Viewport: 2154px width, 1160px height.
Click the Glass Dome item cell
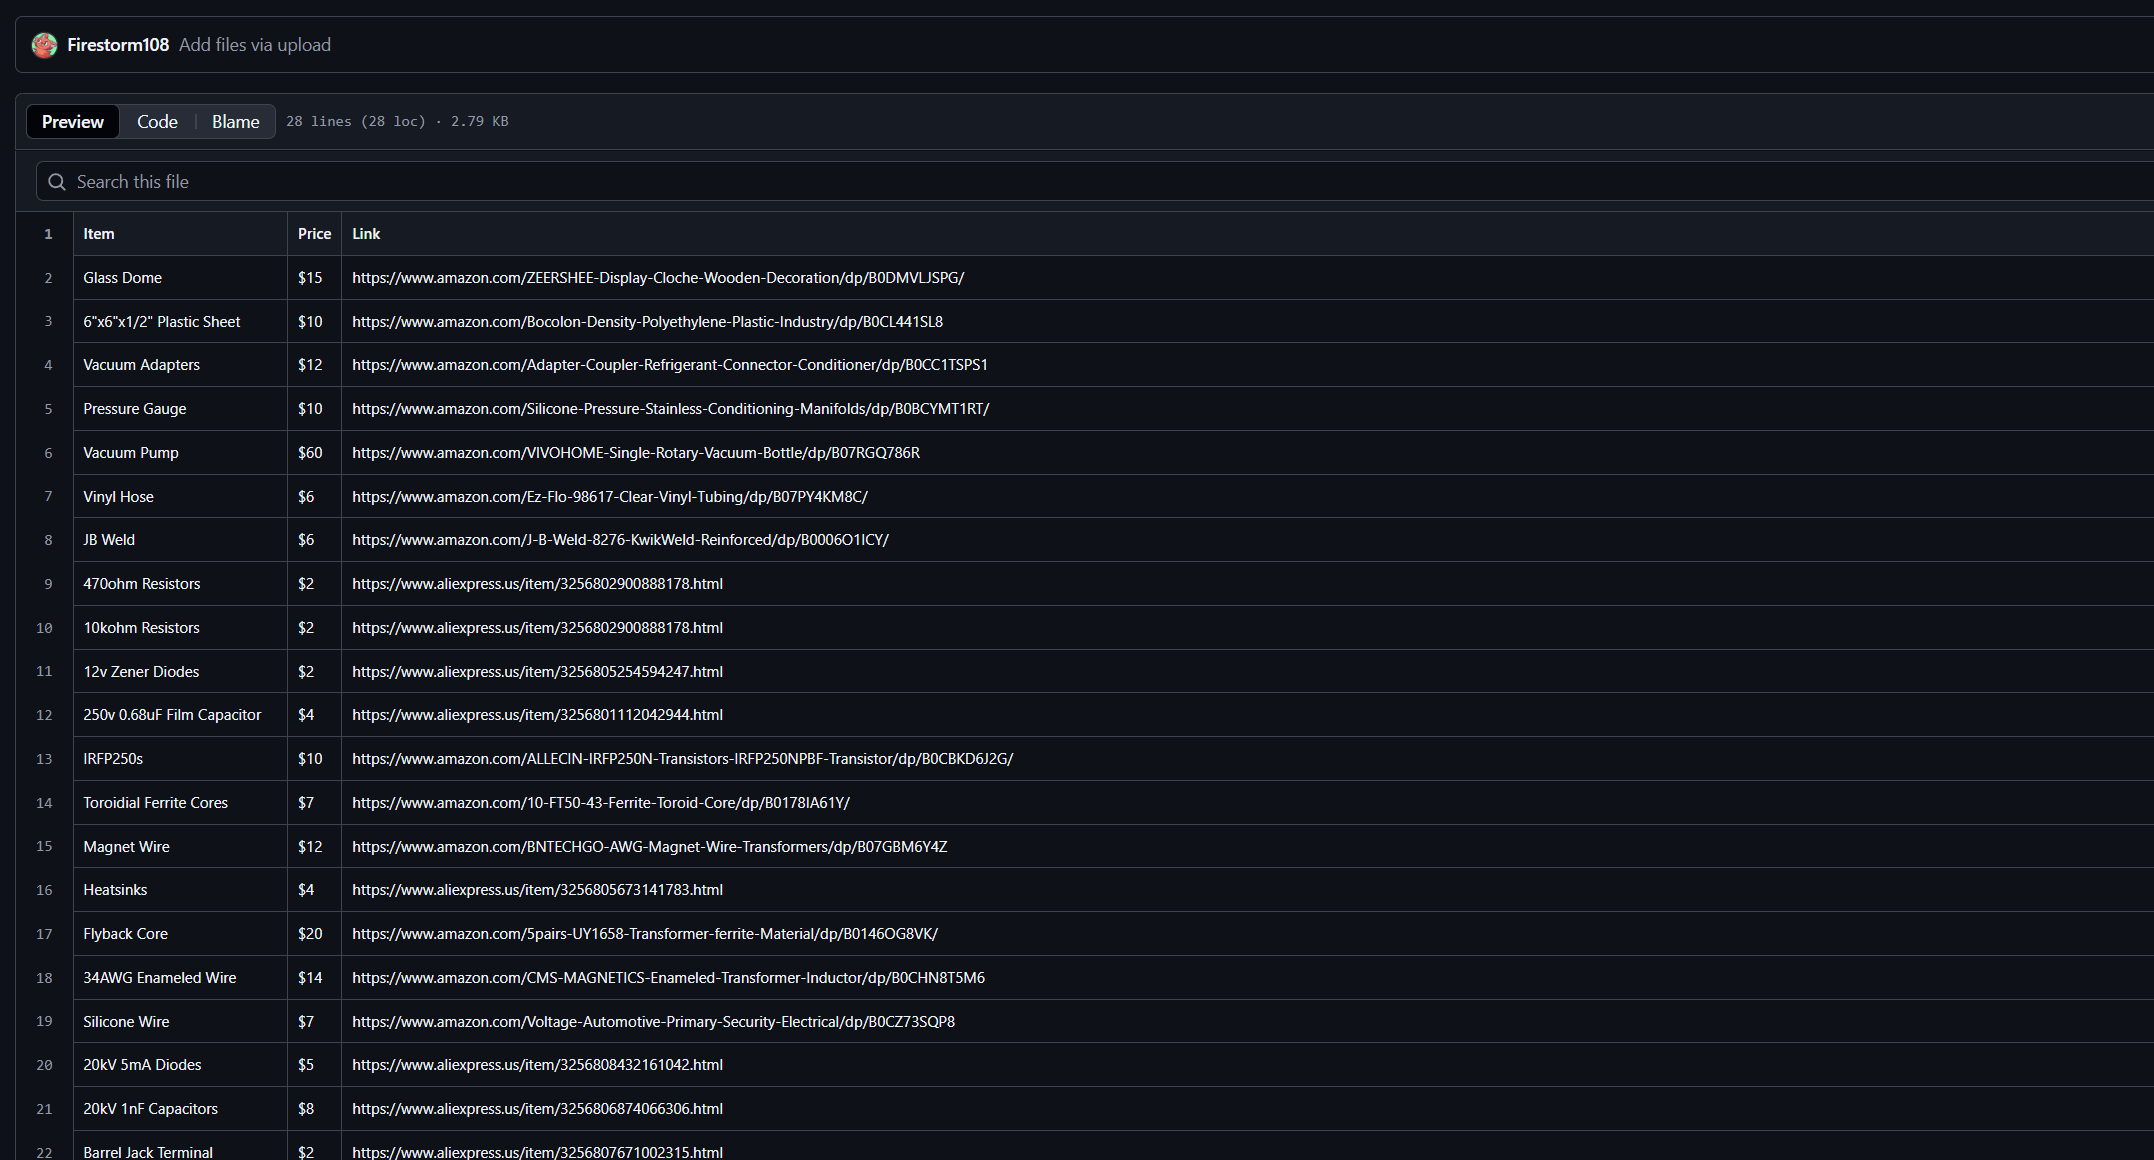click(x=122, y=278)
